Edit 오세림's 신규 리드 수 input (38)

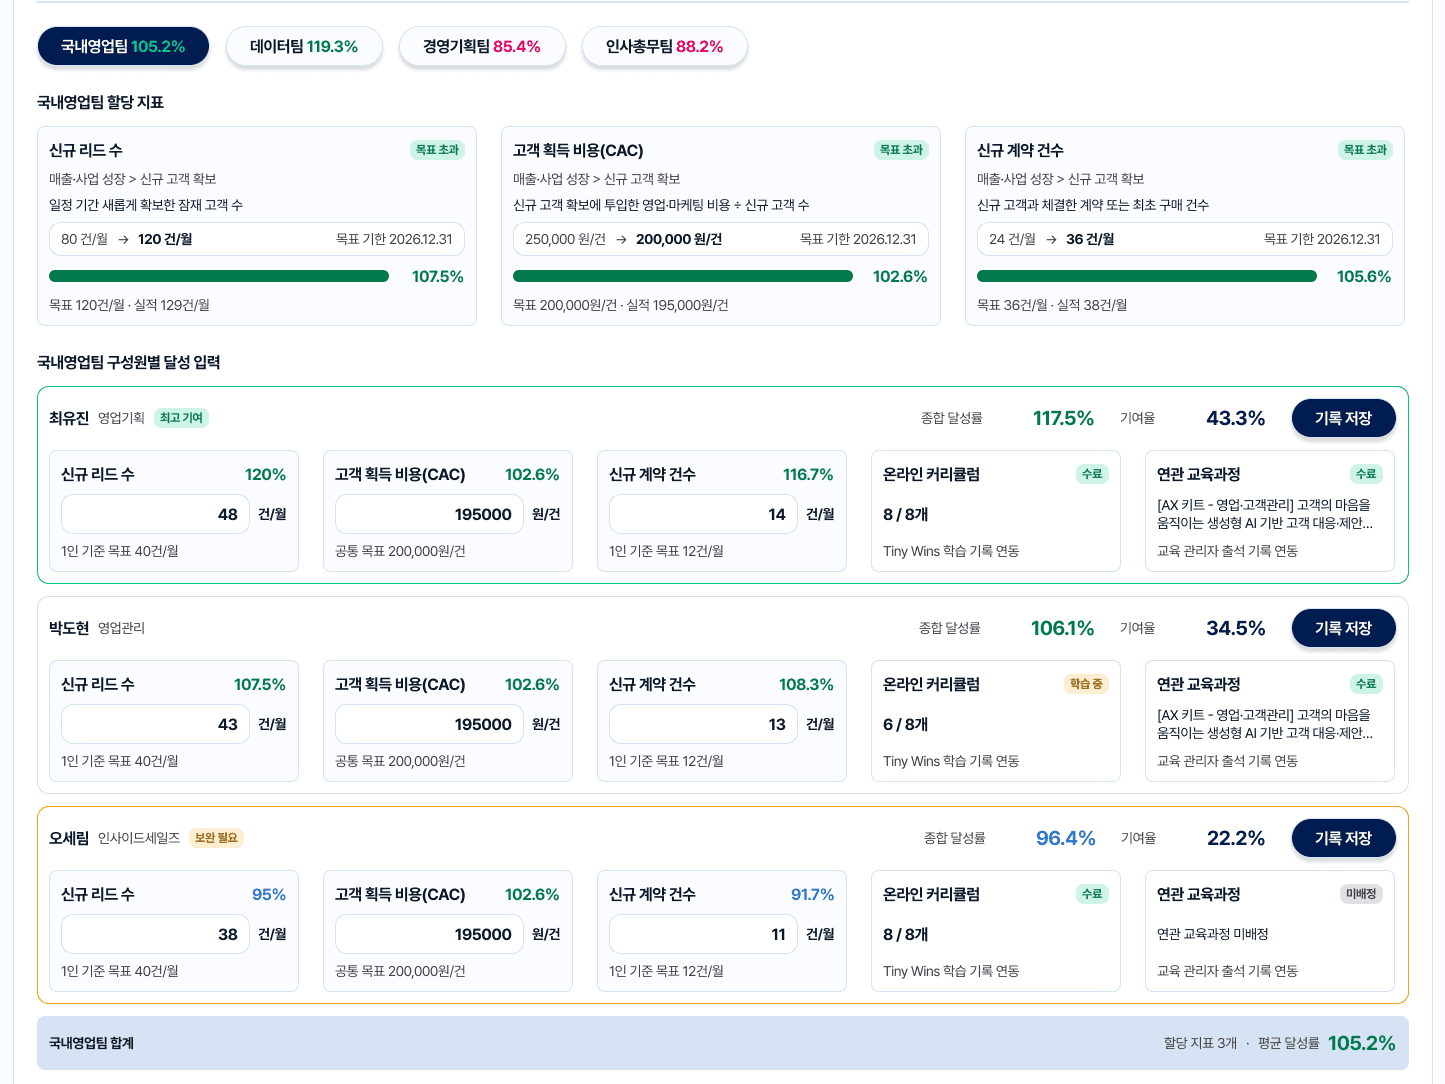(x=155, y=934)
